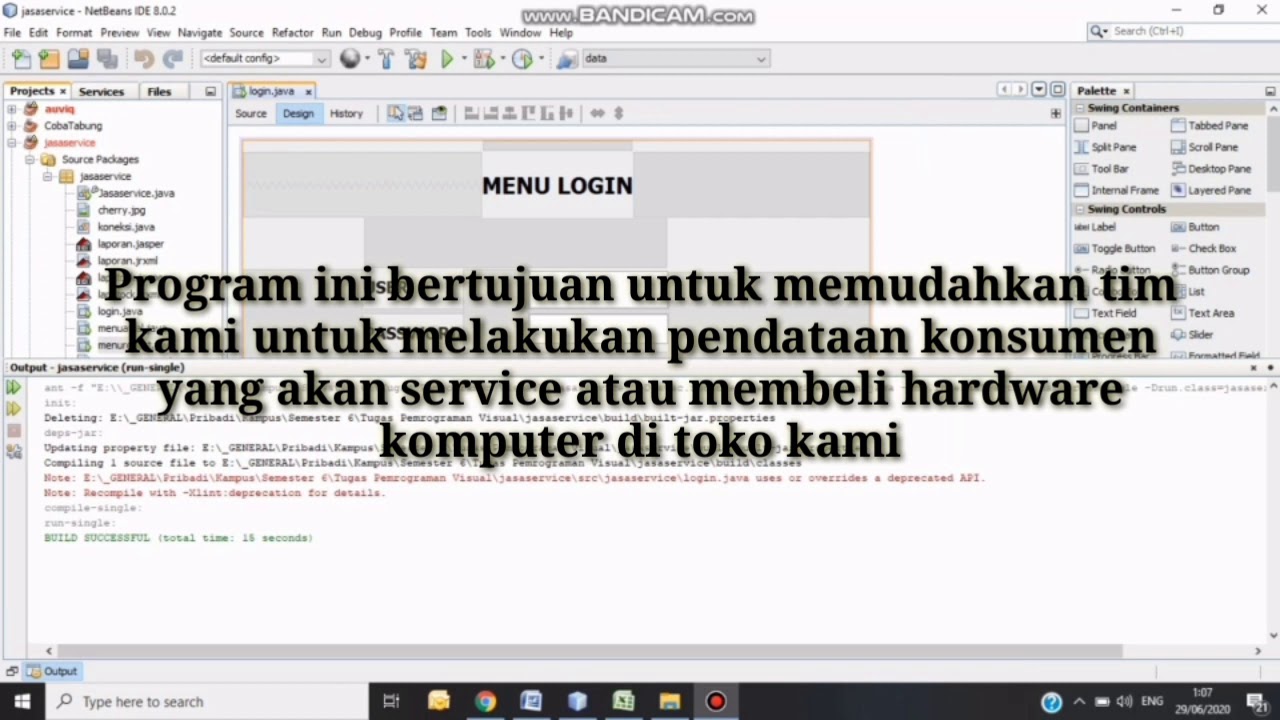Open the Tools menu
Image resolution: width=1280 pixels, height=720 pixels.
(x=478, y=33)
